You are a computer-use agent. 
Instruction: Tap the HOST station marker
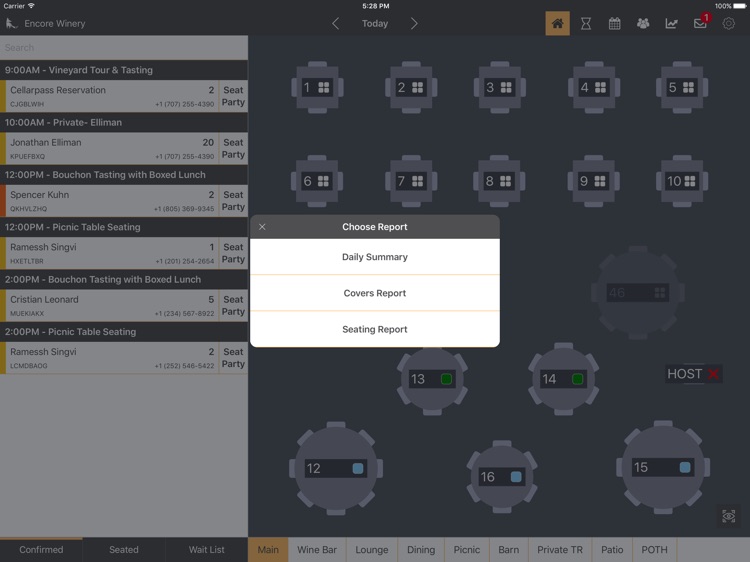(x=693, y=374)
